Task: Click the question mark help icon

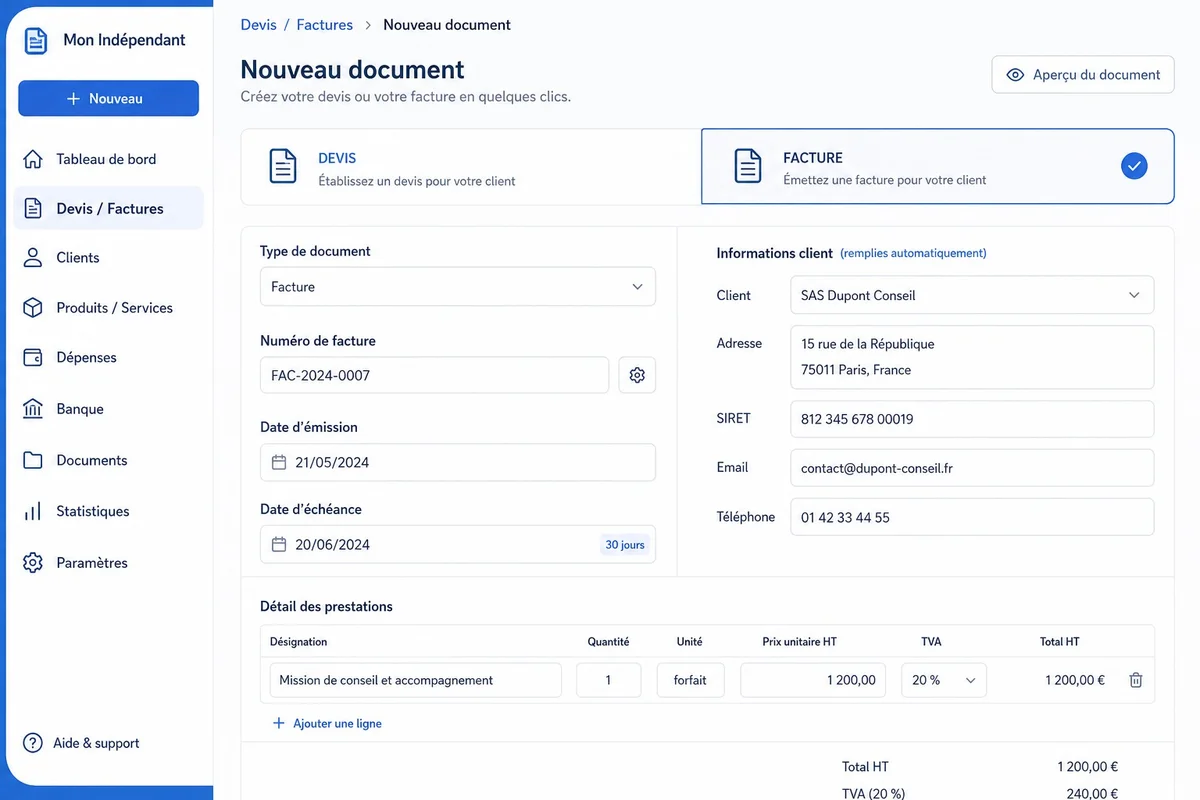Action: (x=33, y=743)
